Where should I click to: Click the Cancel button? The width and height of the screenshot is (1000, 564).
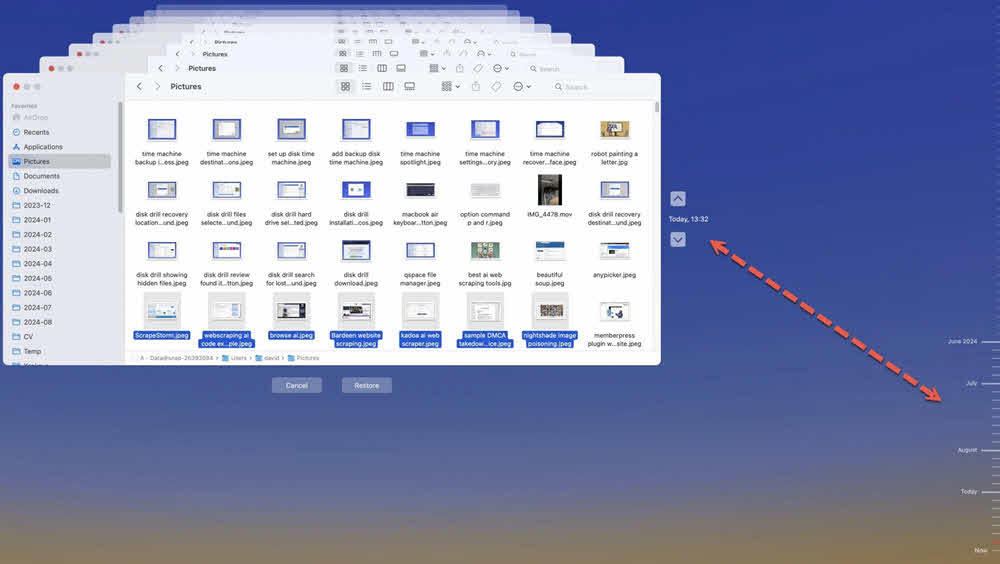pyautogui.click(x=297, y=385)
